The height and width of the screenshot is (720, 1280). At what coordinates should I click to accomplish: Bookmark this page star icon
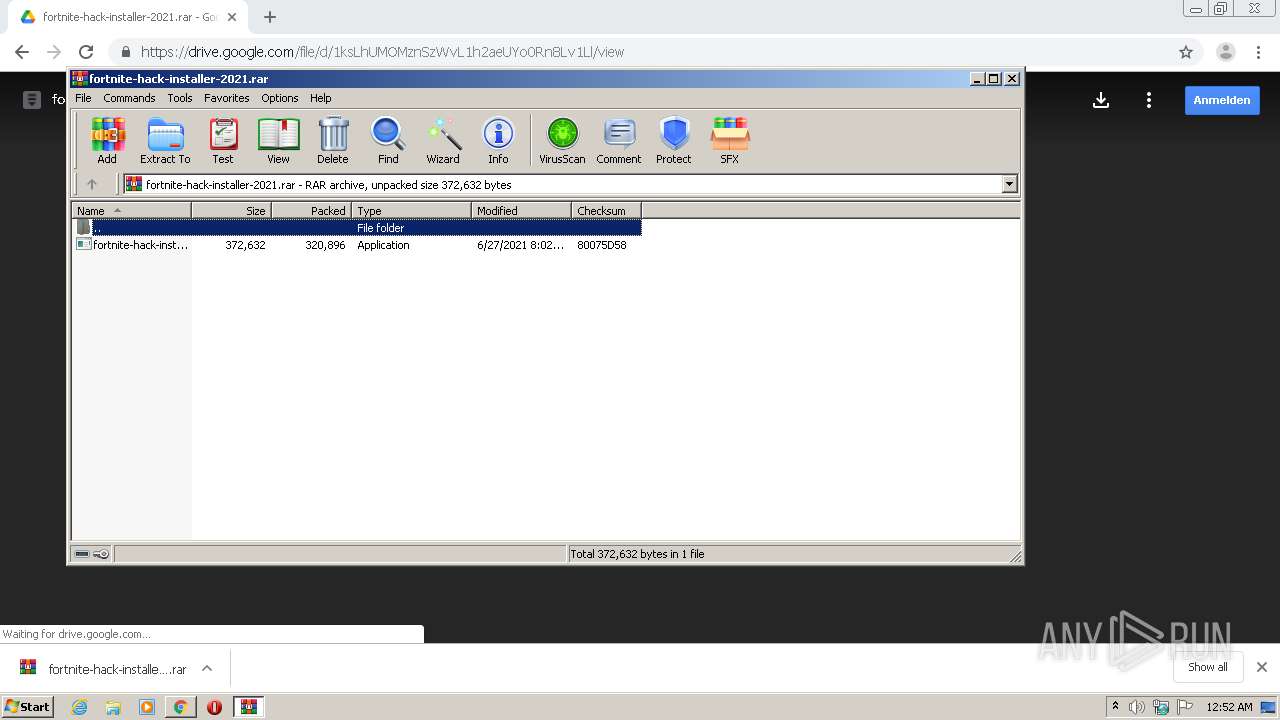click(x=1186, y=52)
